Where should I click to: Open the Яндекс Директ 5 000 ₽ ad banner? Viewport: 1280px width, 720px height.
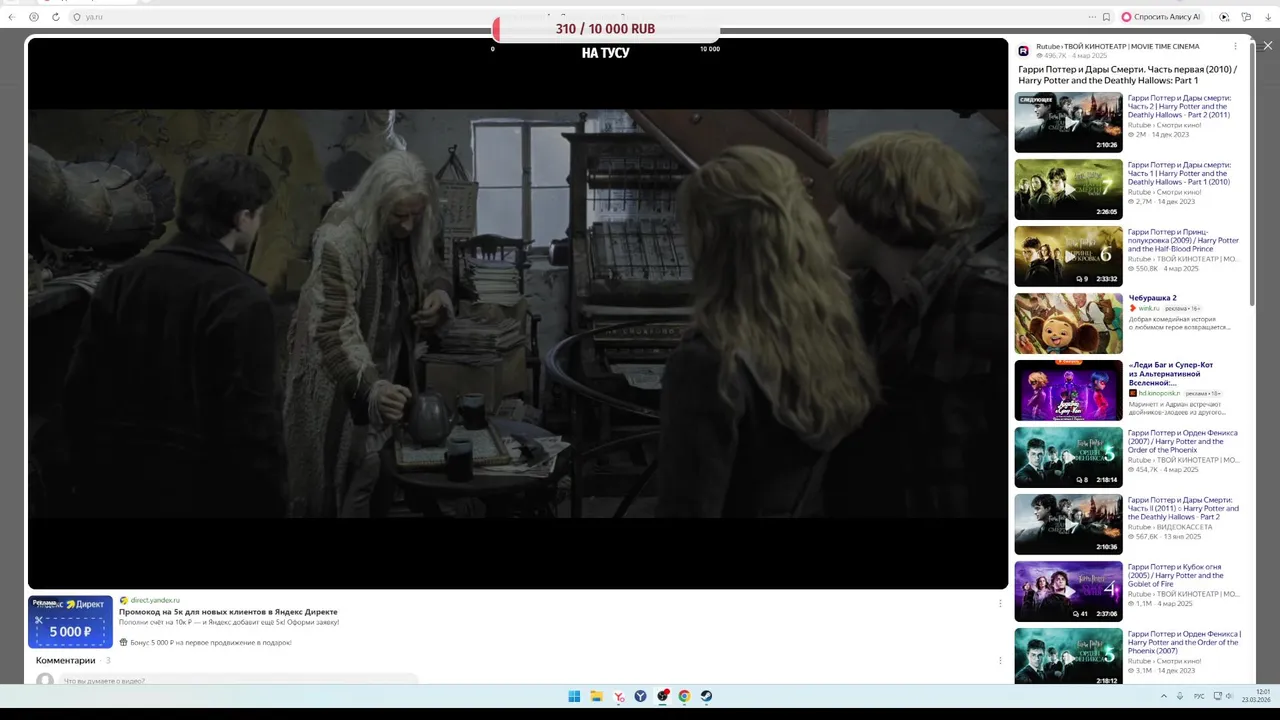pos(70,621)
